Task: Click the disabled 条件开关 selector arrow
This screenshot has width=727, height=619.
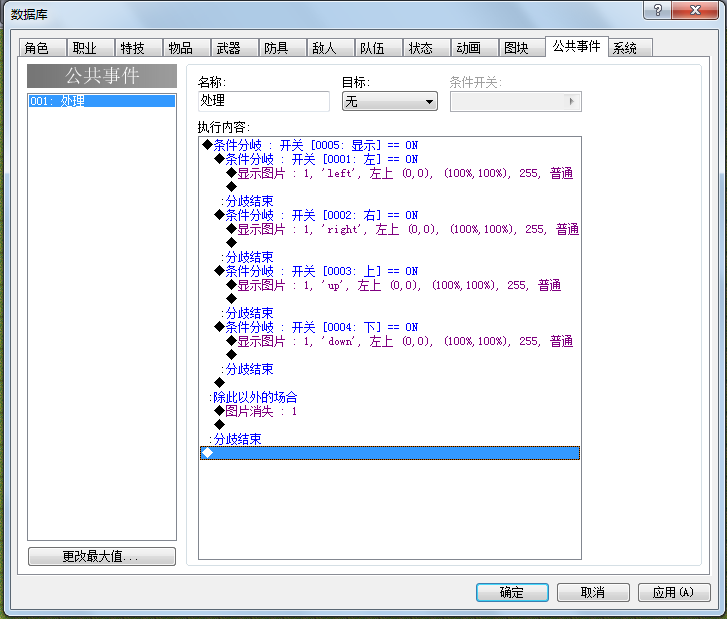Action: coord(571,102)
